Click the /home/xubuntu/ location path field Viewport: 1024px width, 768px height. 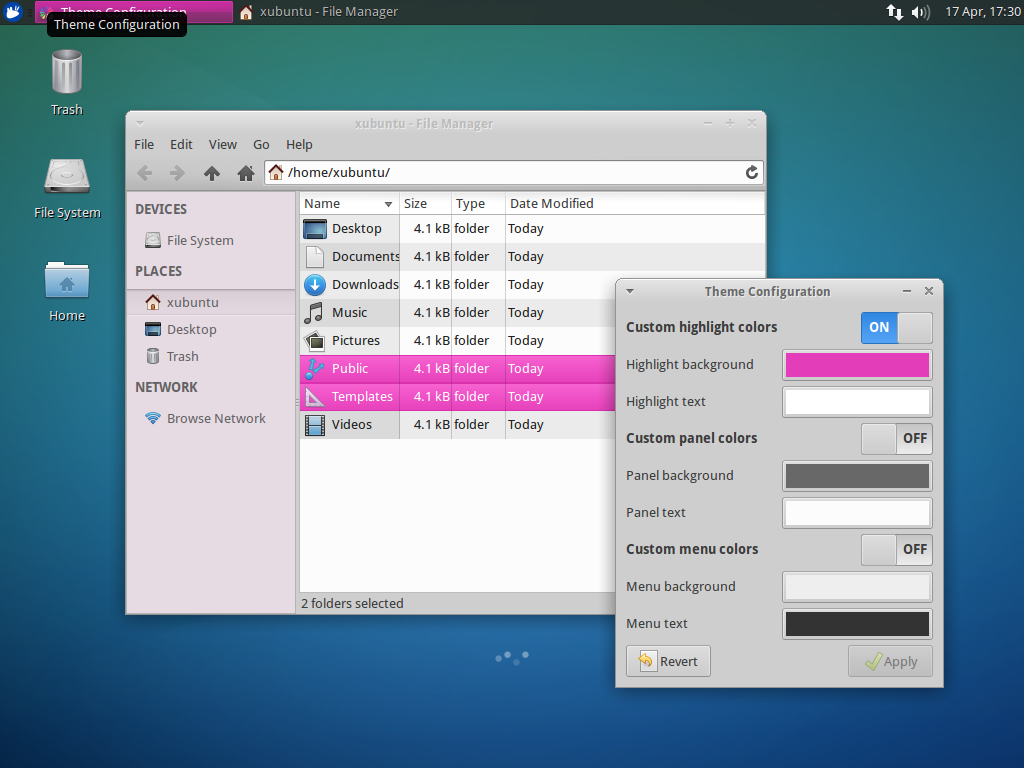[x=510, y=172]
